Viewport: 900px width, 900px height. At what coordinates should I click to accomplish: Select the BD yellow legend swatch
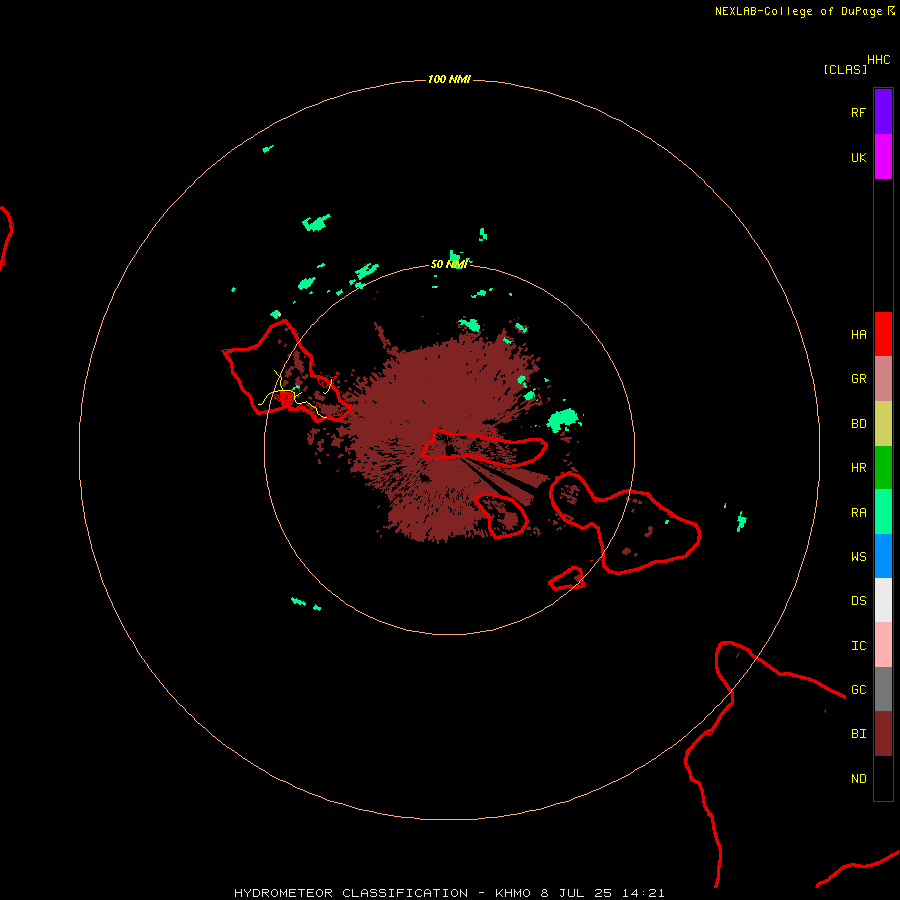(883, 424)
